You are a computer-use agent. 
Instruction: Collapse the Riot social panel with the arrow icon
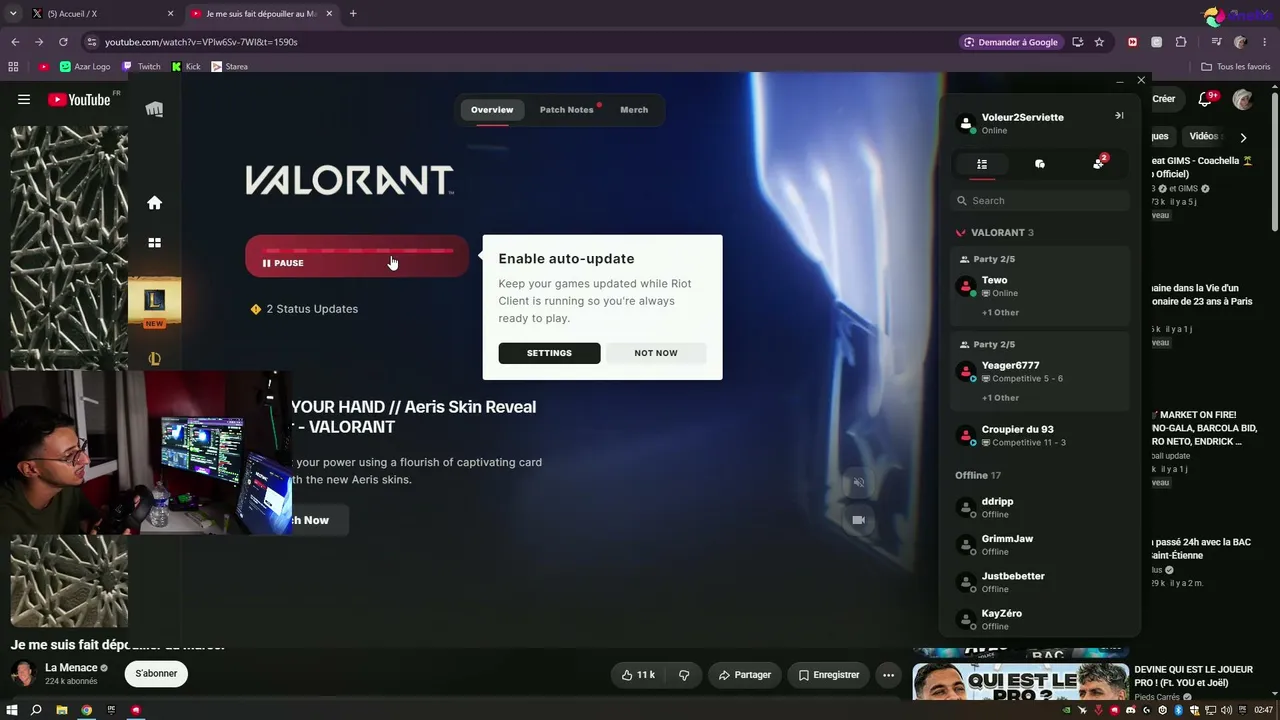click(x=1119, y=116)
